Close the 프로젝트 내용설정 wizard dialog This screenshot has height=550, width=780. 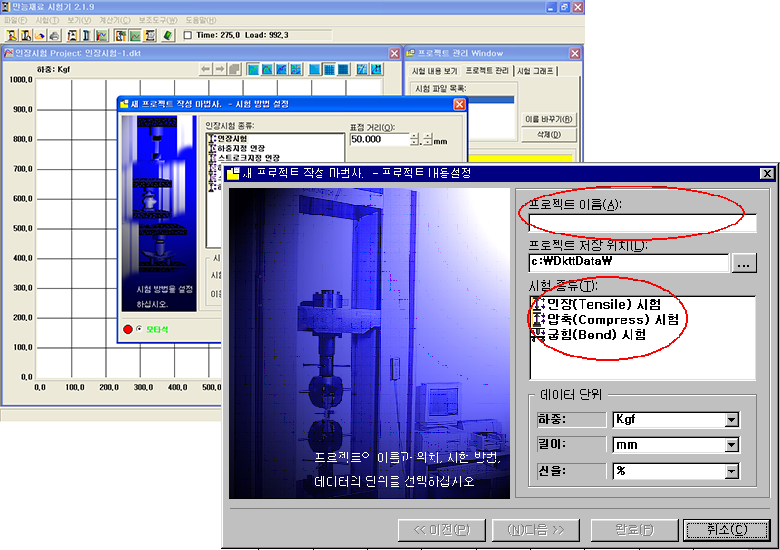(767, 173)
